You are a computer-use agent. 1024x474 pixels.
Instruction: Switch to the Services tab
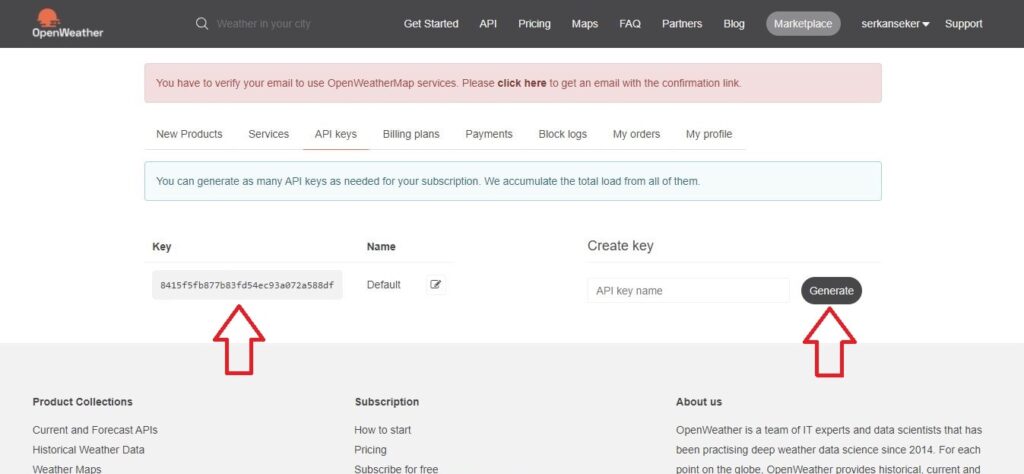(268, 134)
